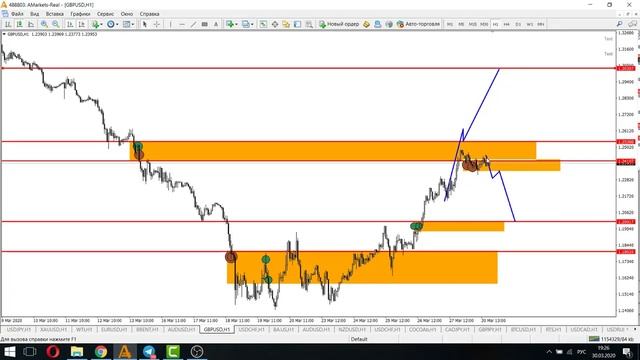Viewport: 640px width, 360px height.
Task: Expand the periods dropdown arrow
Action: [117, 24]
